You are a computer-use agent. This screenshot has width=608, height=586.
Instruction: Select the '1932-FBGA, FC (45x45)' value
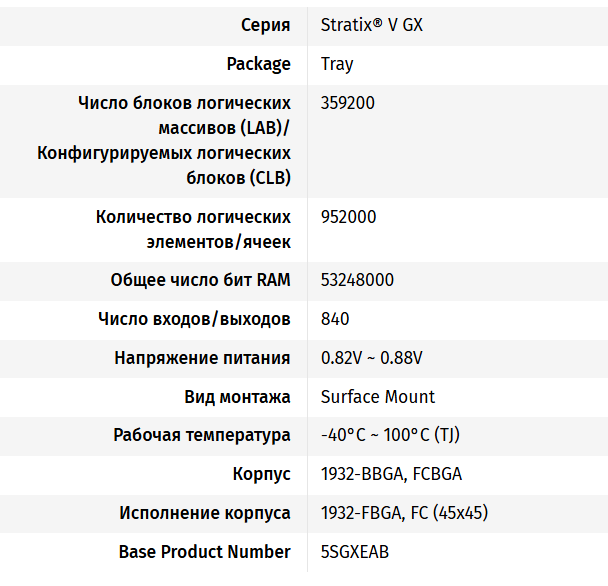404,513
